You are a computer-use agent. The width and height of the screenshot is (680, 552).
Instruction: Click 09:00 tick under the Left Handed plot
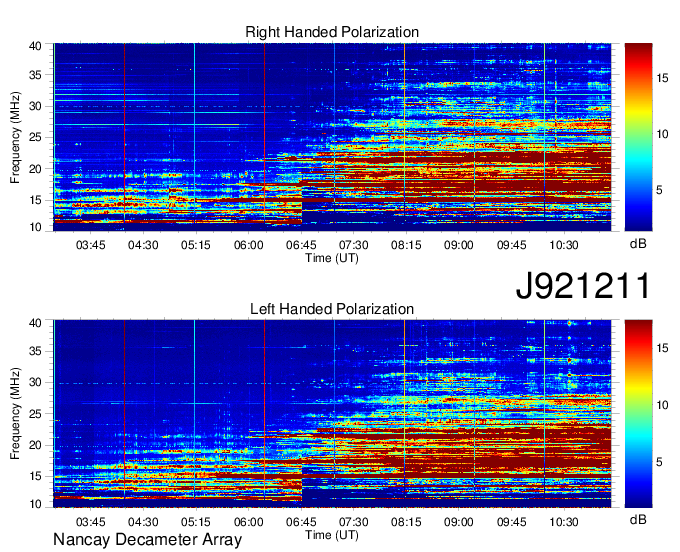click(x=458, y=522)
